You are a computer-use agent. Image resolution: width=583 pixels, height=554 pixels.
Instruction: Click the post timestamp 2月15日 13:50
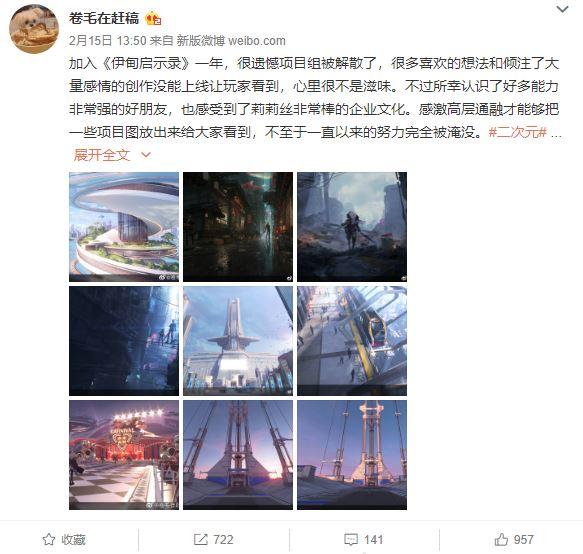point(108,41)
